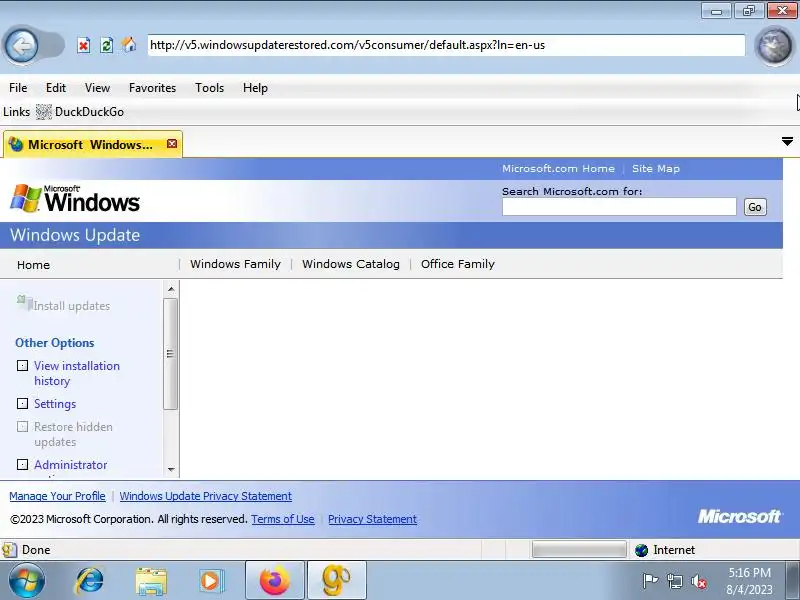This screenshot has width=800, height=600.
Task: Open Windows Media Player from taskbar
Action: (x=210, y=581)
